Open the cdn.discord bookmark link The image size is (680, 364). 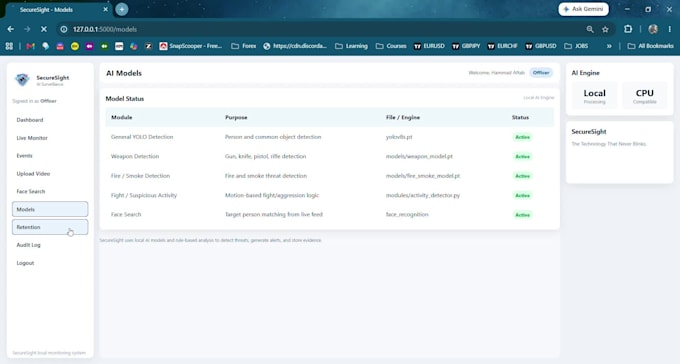(x=295, y=46)
